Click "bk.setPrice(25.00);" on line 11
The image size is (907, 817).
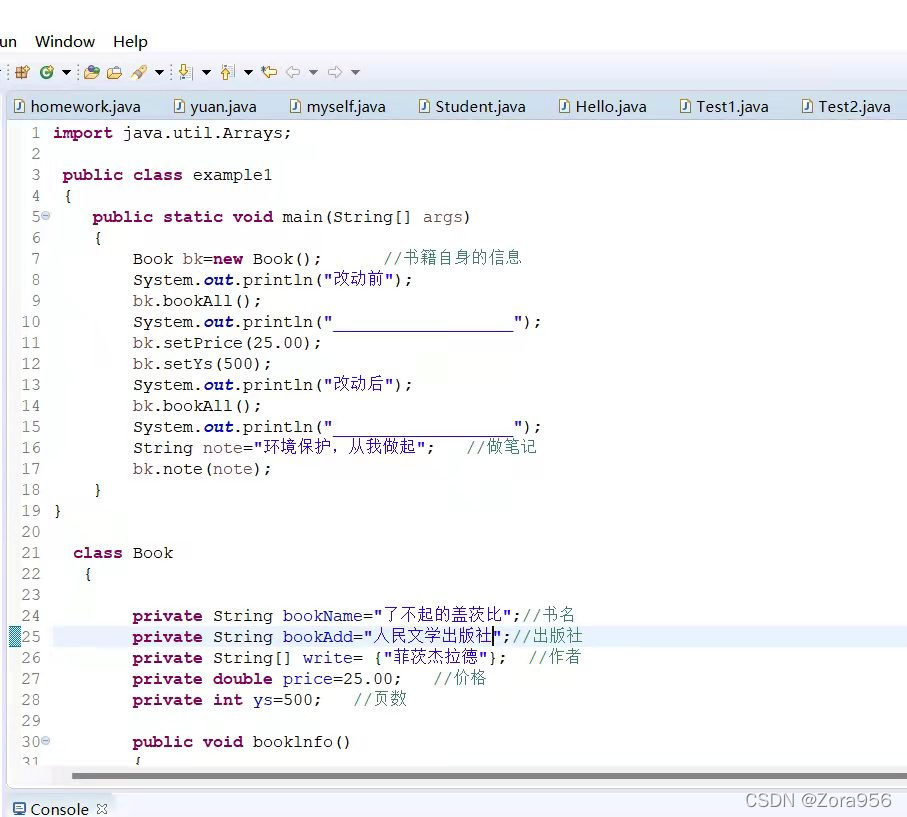(227, 343)
